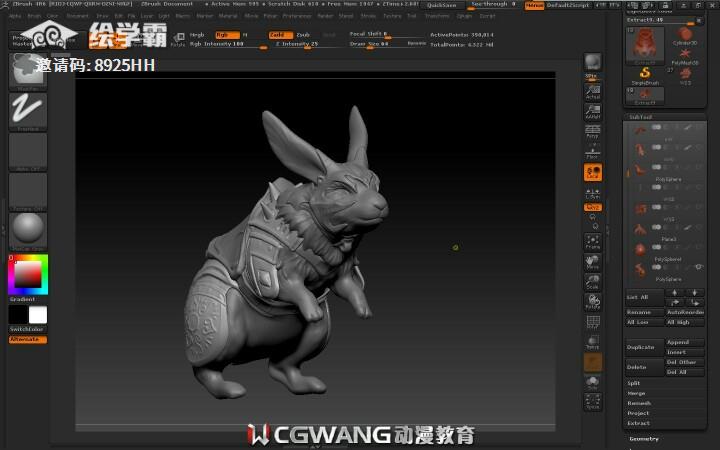720x450 pixels.
Task: Toggle the Zadd sculpt mode
Action: [x=281, y=35]
